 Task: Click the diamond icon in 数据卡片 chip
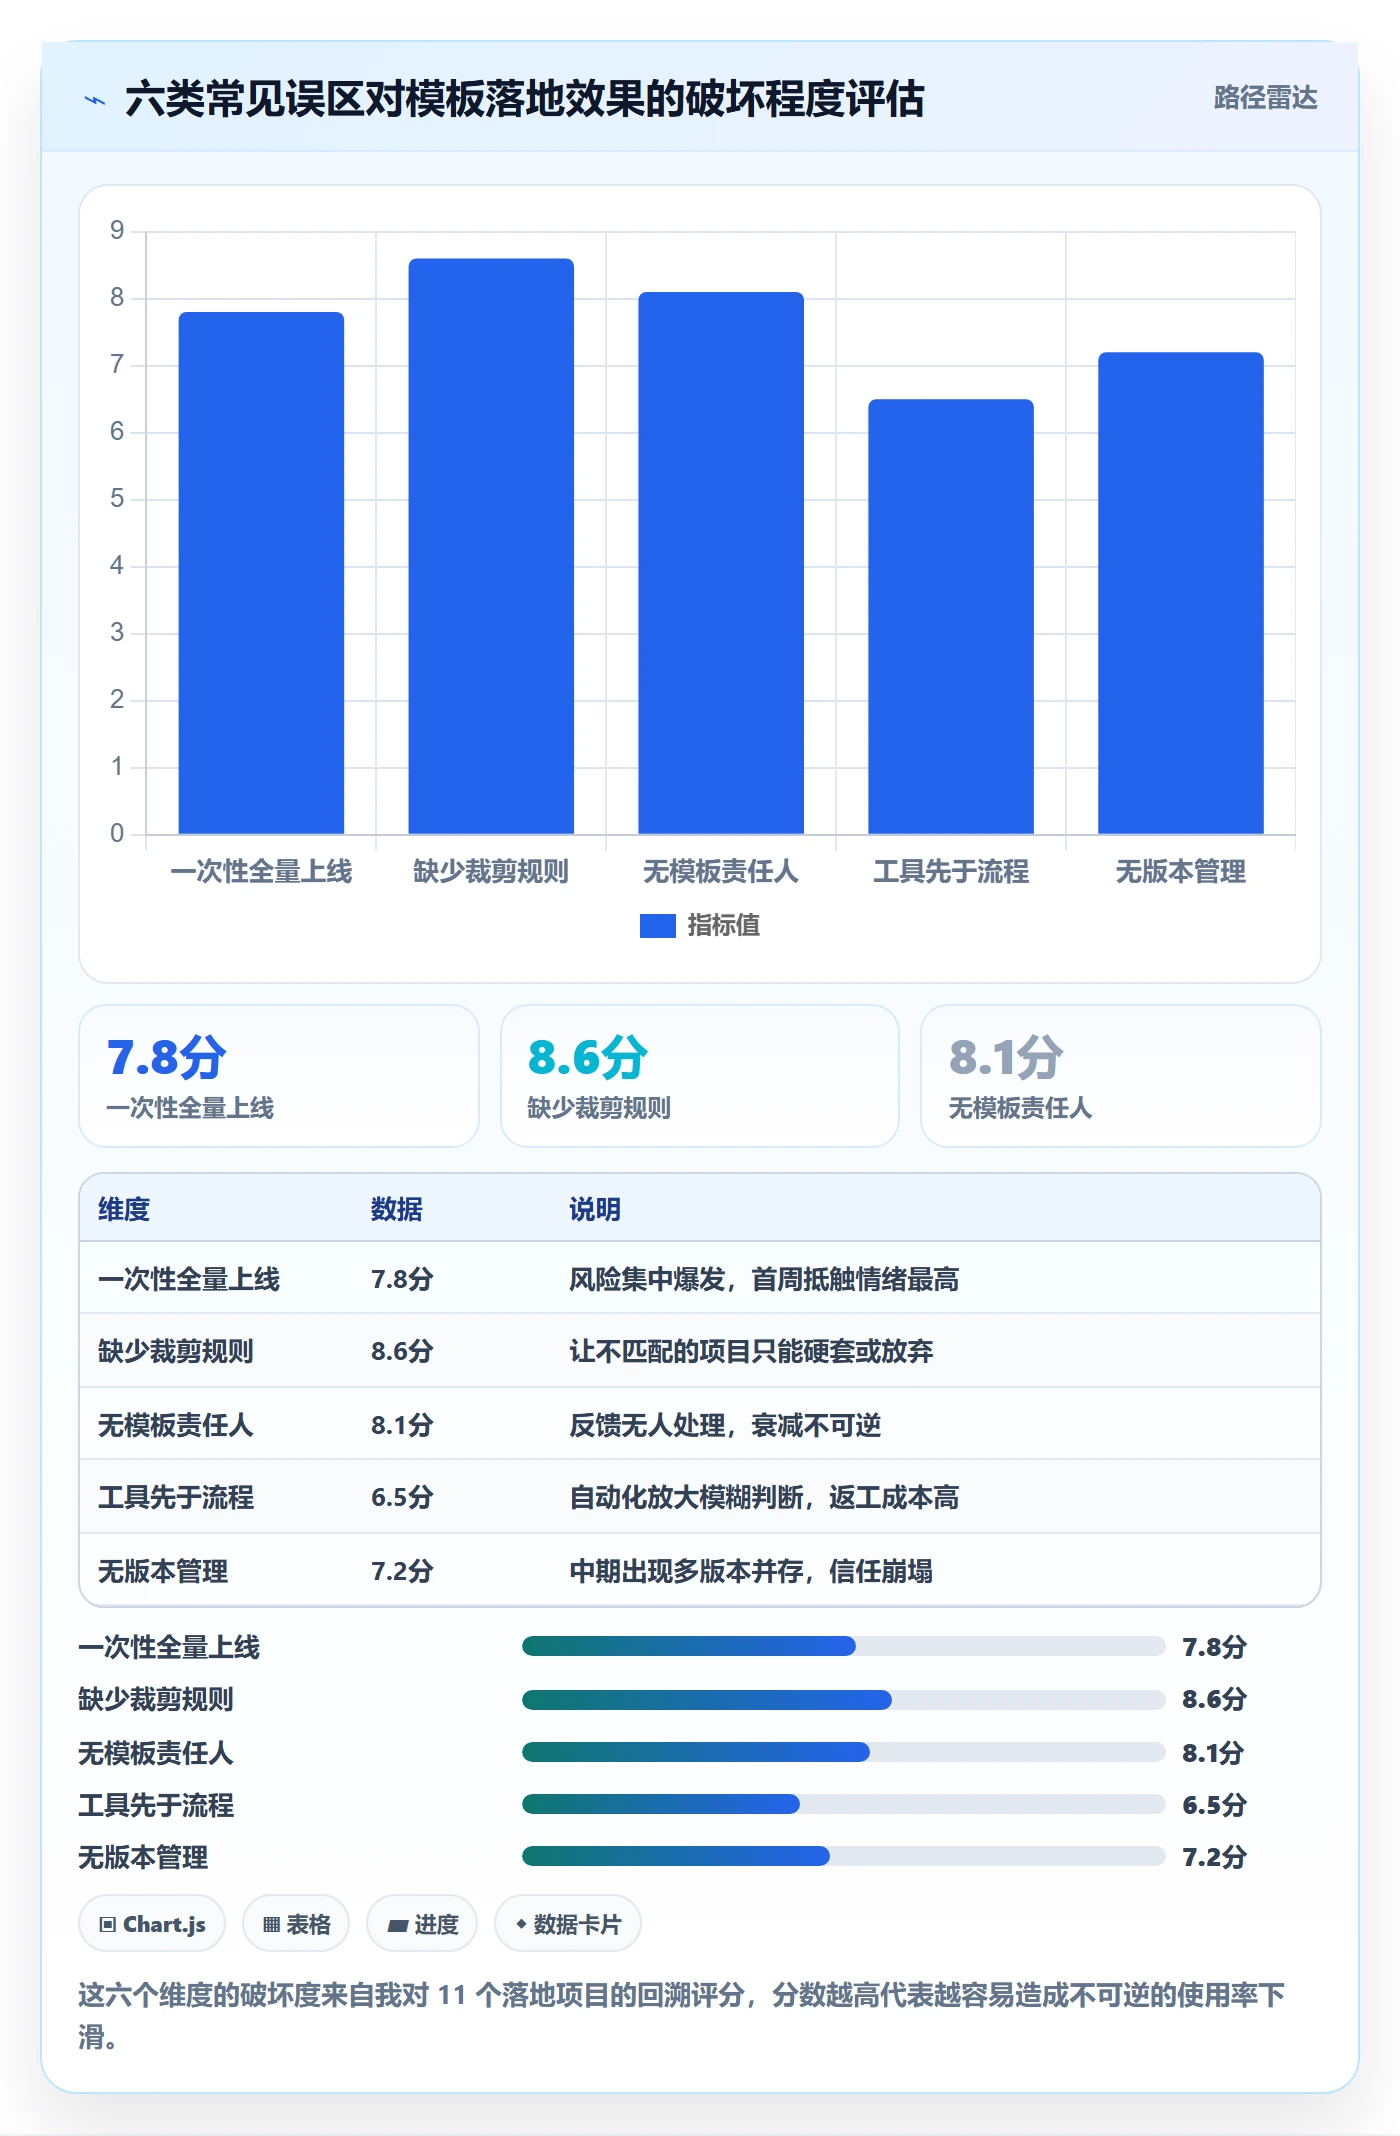pos(521,1923)
